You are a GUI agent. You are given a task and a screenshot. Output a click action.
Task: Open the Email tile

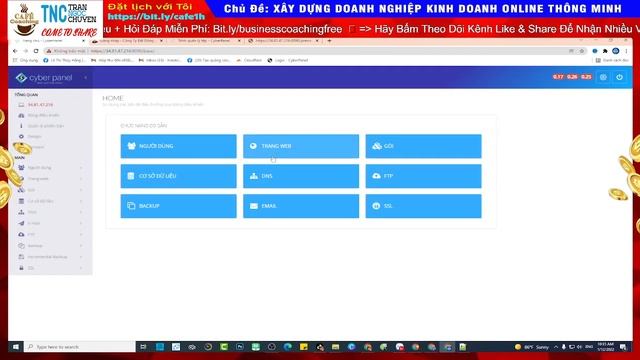(301, 206)
